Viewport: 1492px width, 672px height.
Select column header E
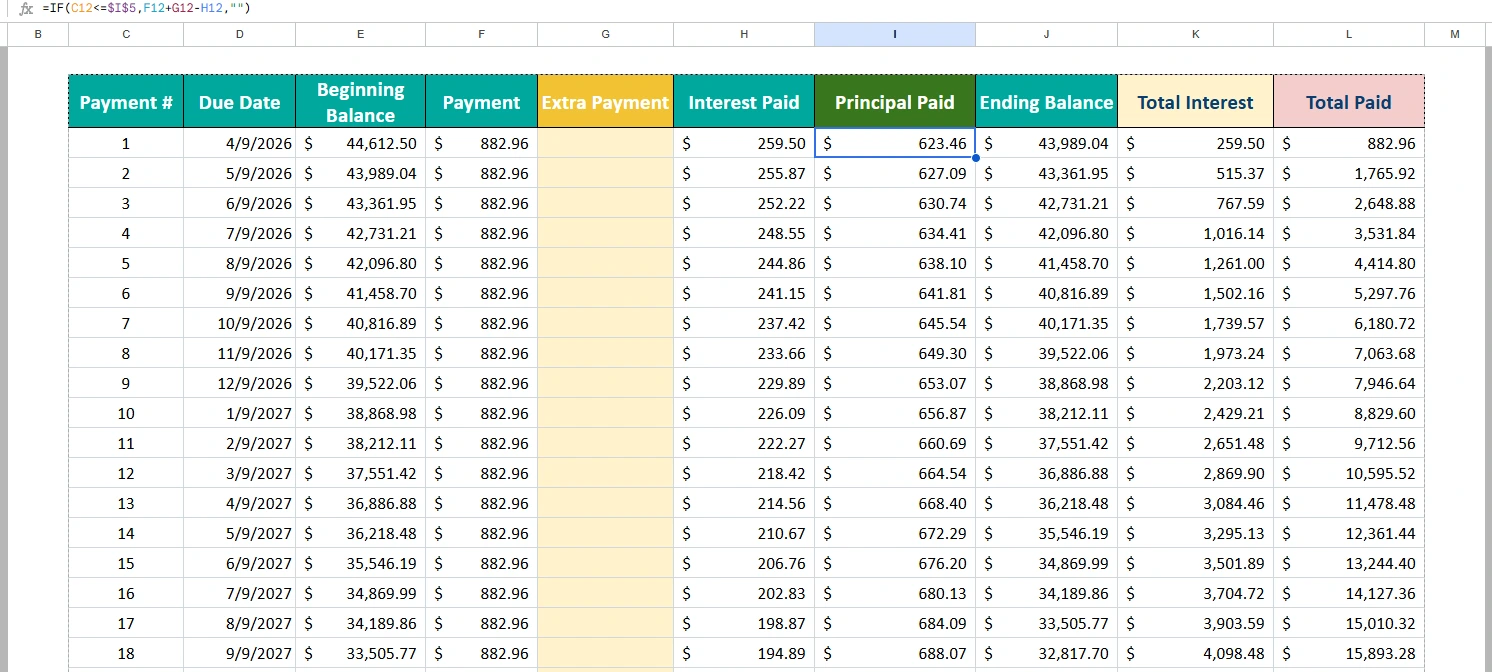[x=360, y=34]
